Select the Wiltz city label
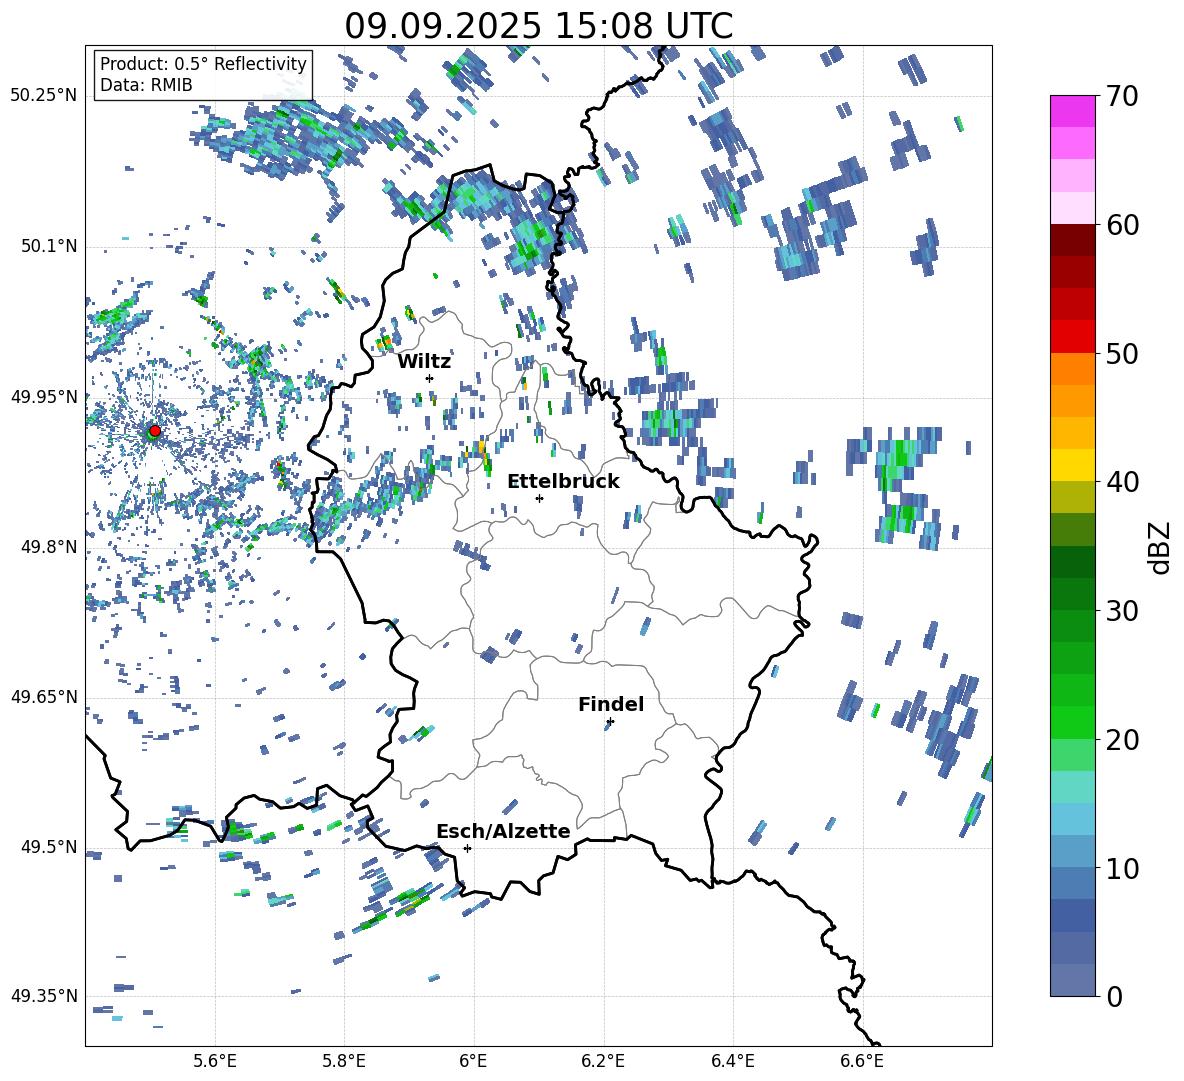Screen dimensions: 1184x1081 [x=424, y=362]
